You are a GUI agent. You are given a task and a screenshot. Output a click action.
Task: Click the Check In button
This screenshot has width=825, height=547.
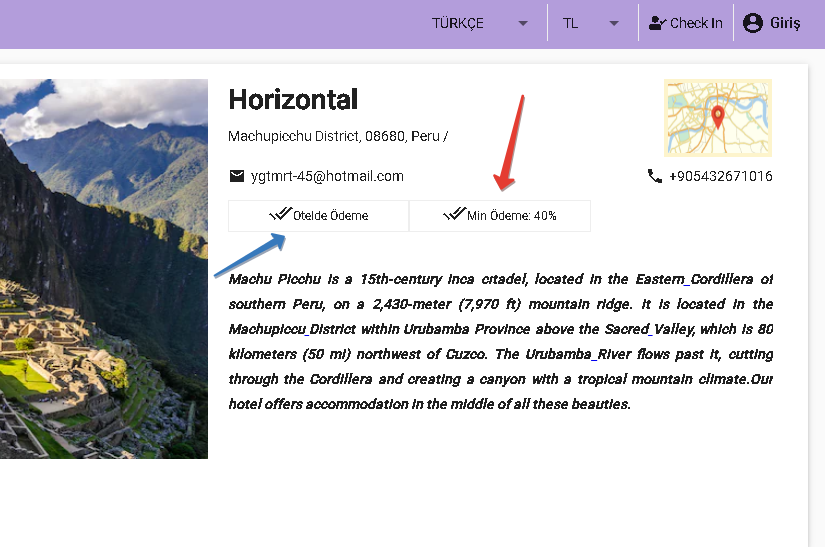point(686,23)
